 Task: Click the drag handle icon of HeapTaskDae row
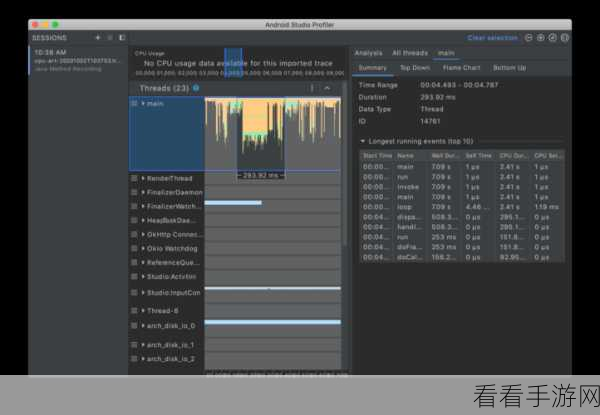[134, 220]
